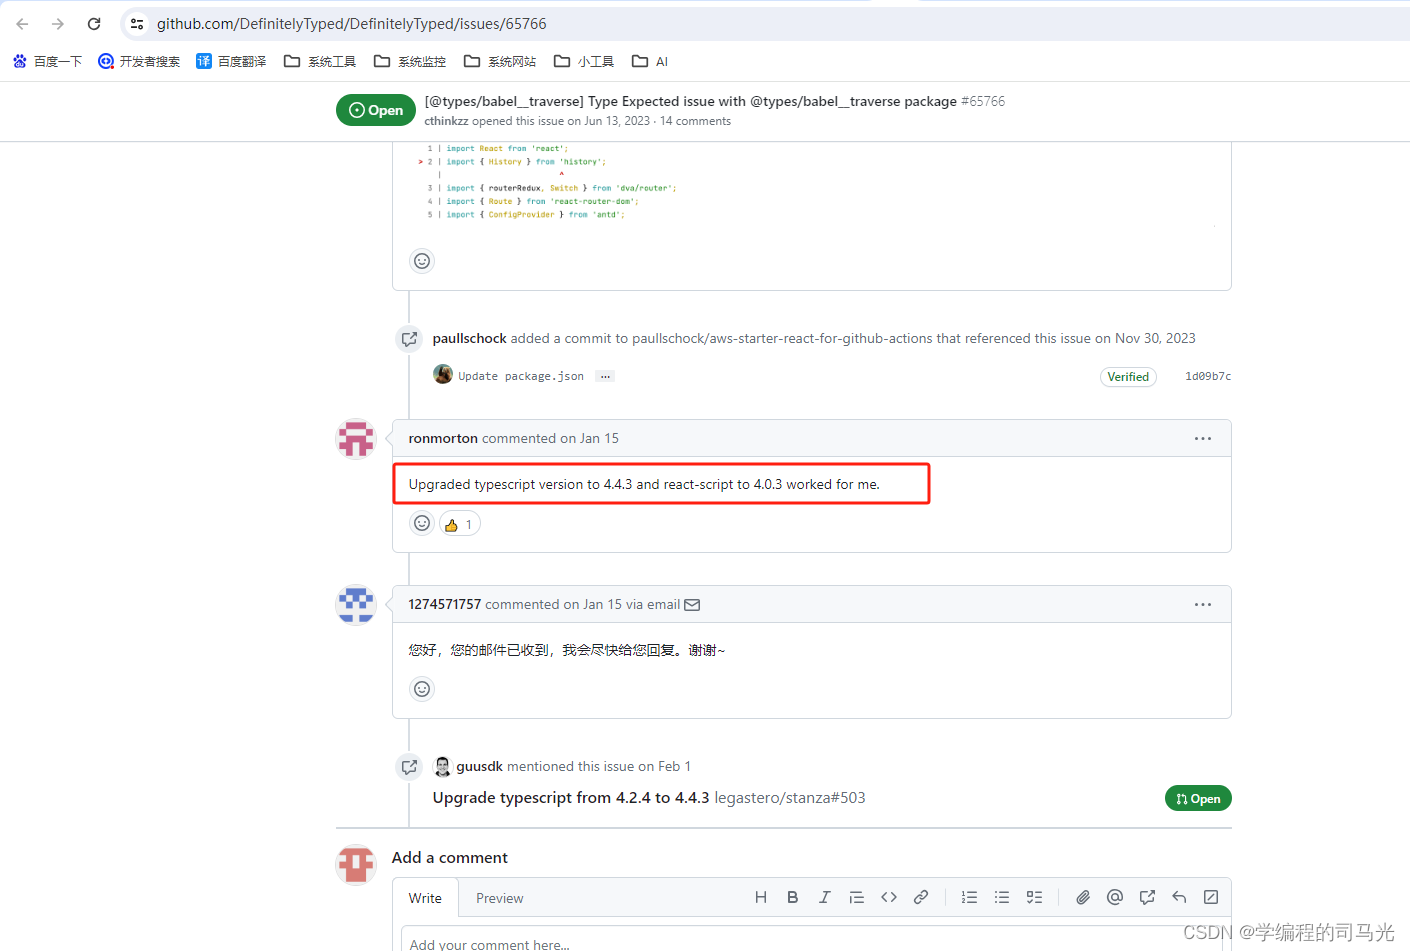1410x951 pixels.
Task: Add reaction smiley on 1274571757's comment
Action: (x=422, y=689)
